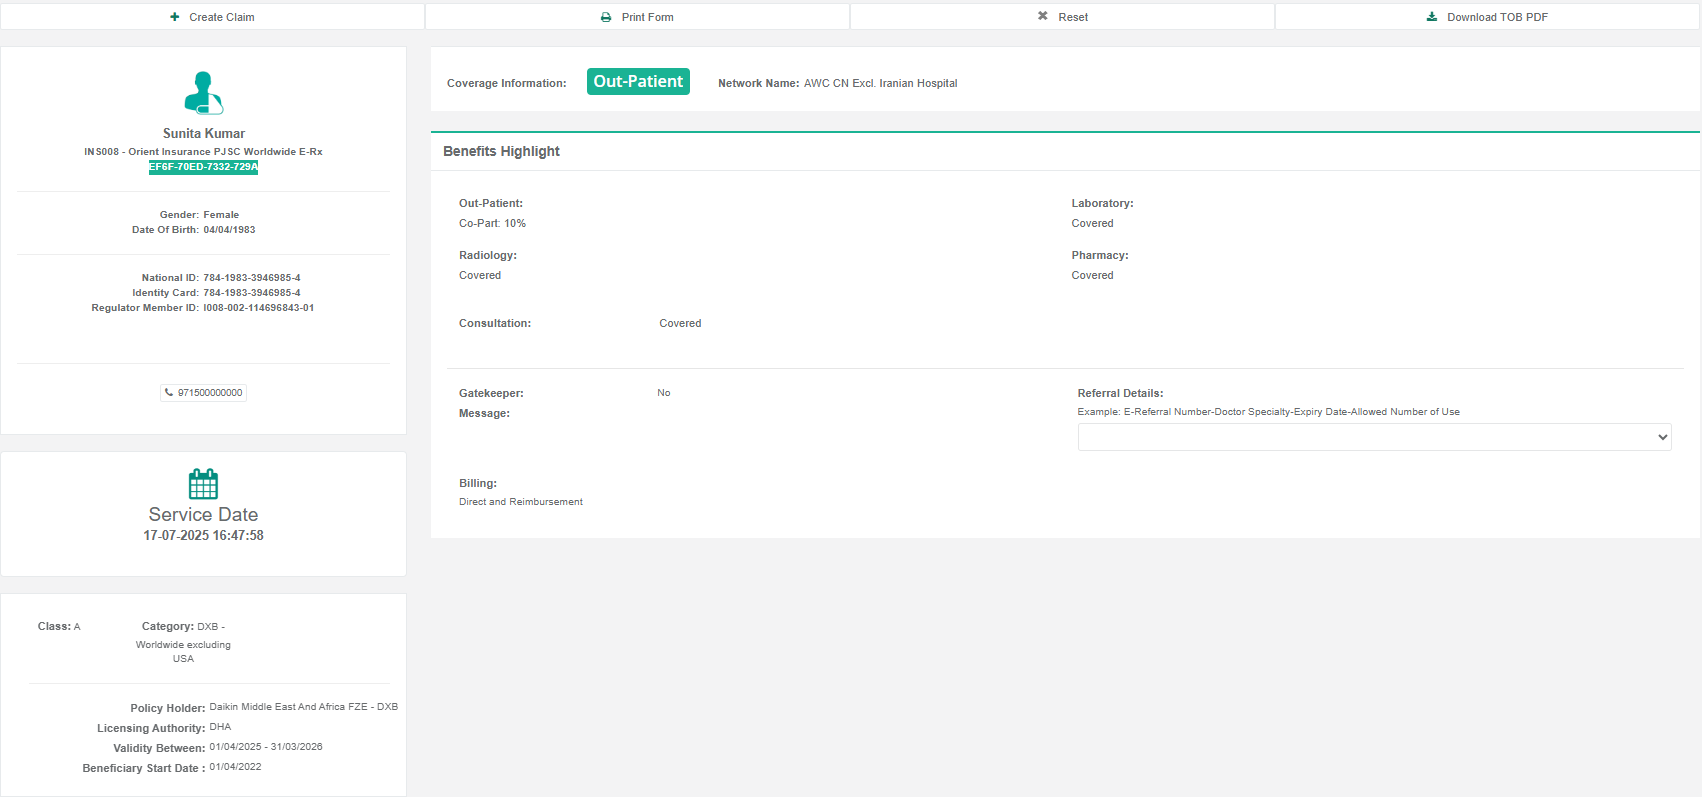
Task: Click the phone icon next to 971500000000
Action: (169, 393)
